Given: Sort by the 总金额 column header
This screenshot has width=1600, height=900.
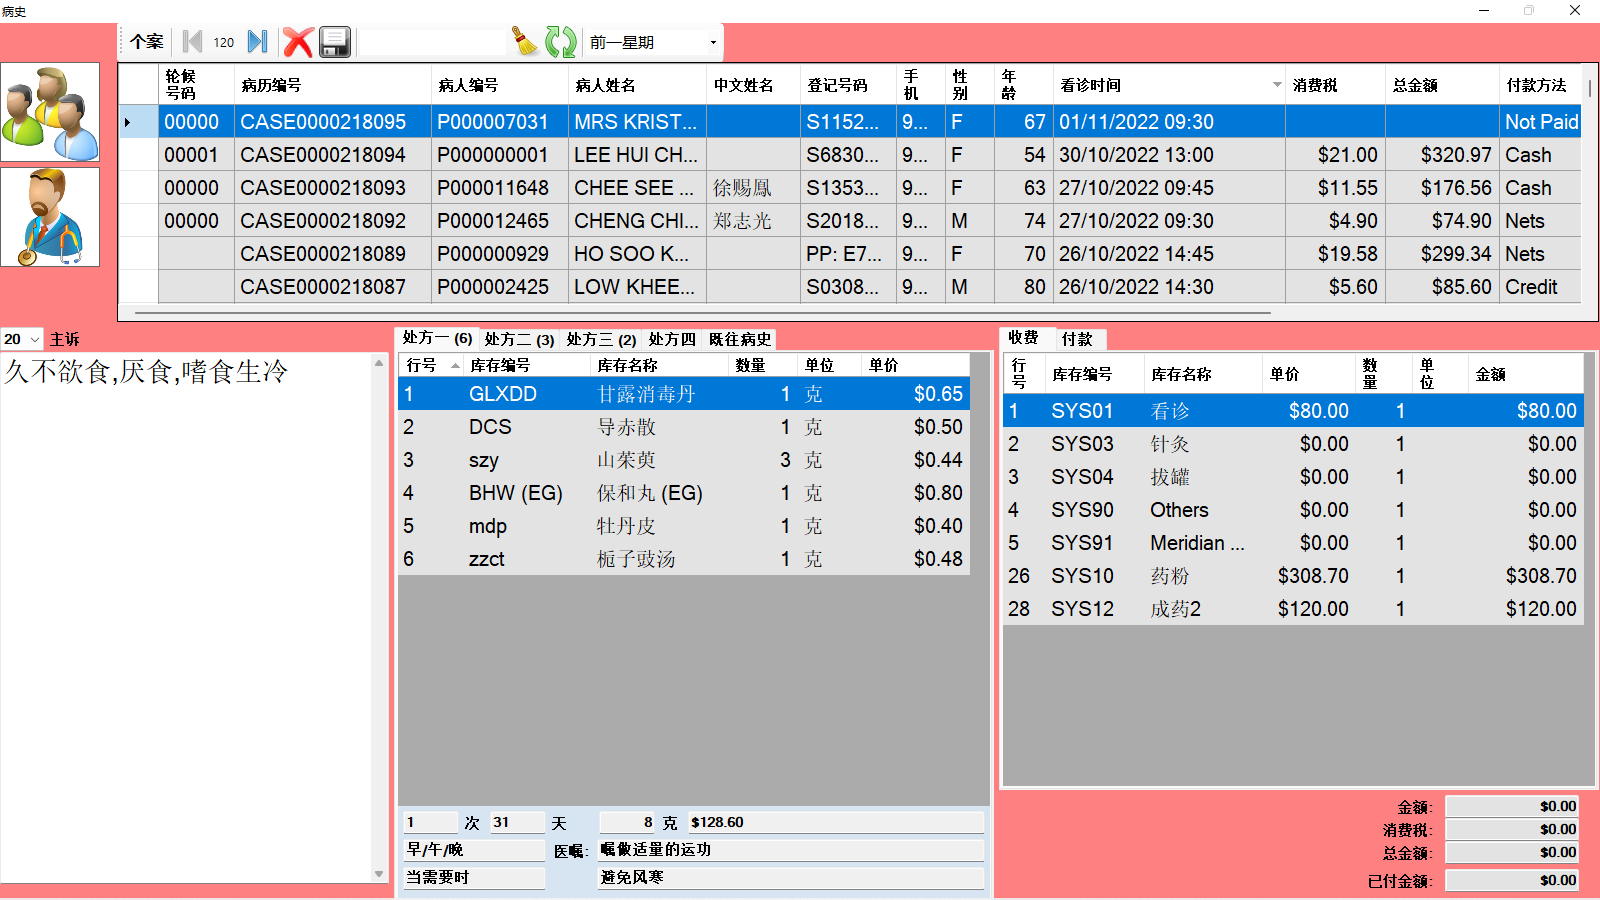Looking at the screenshot, I should click(x=1415, y=85).
